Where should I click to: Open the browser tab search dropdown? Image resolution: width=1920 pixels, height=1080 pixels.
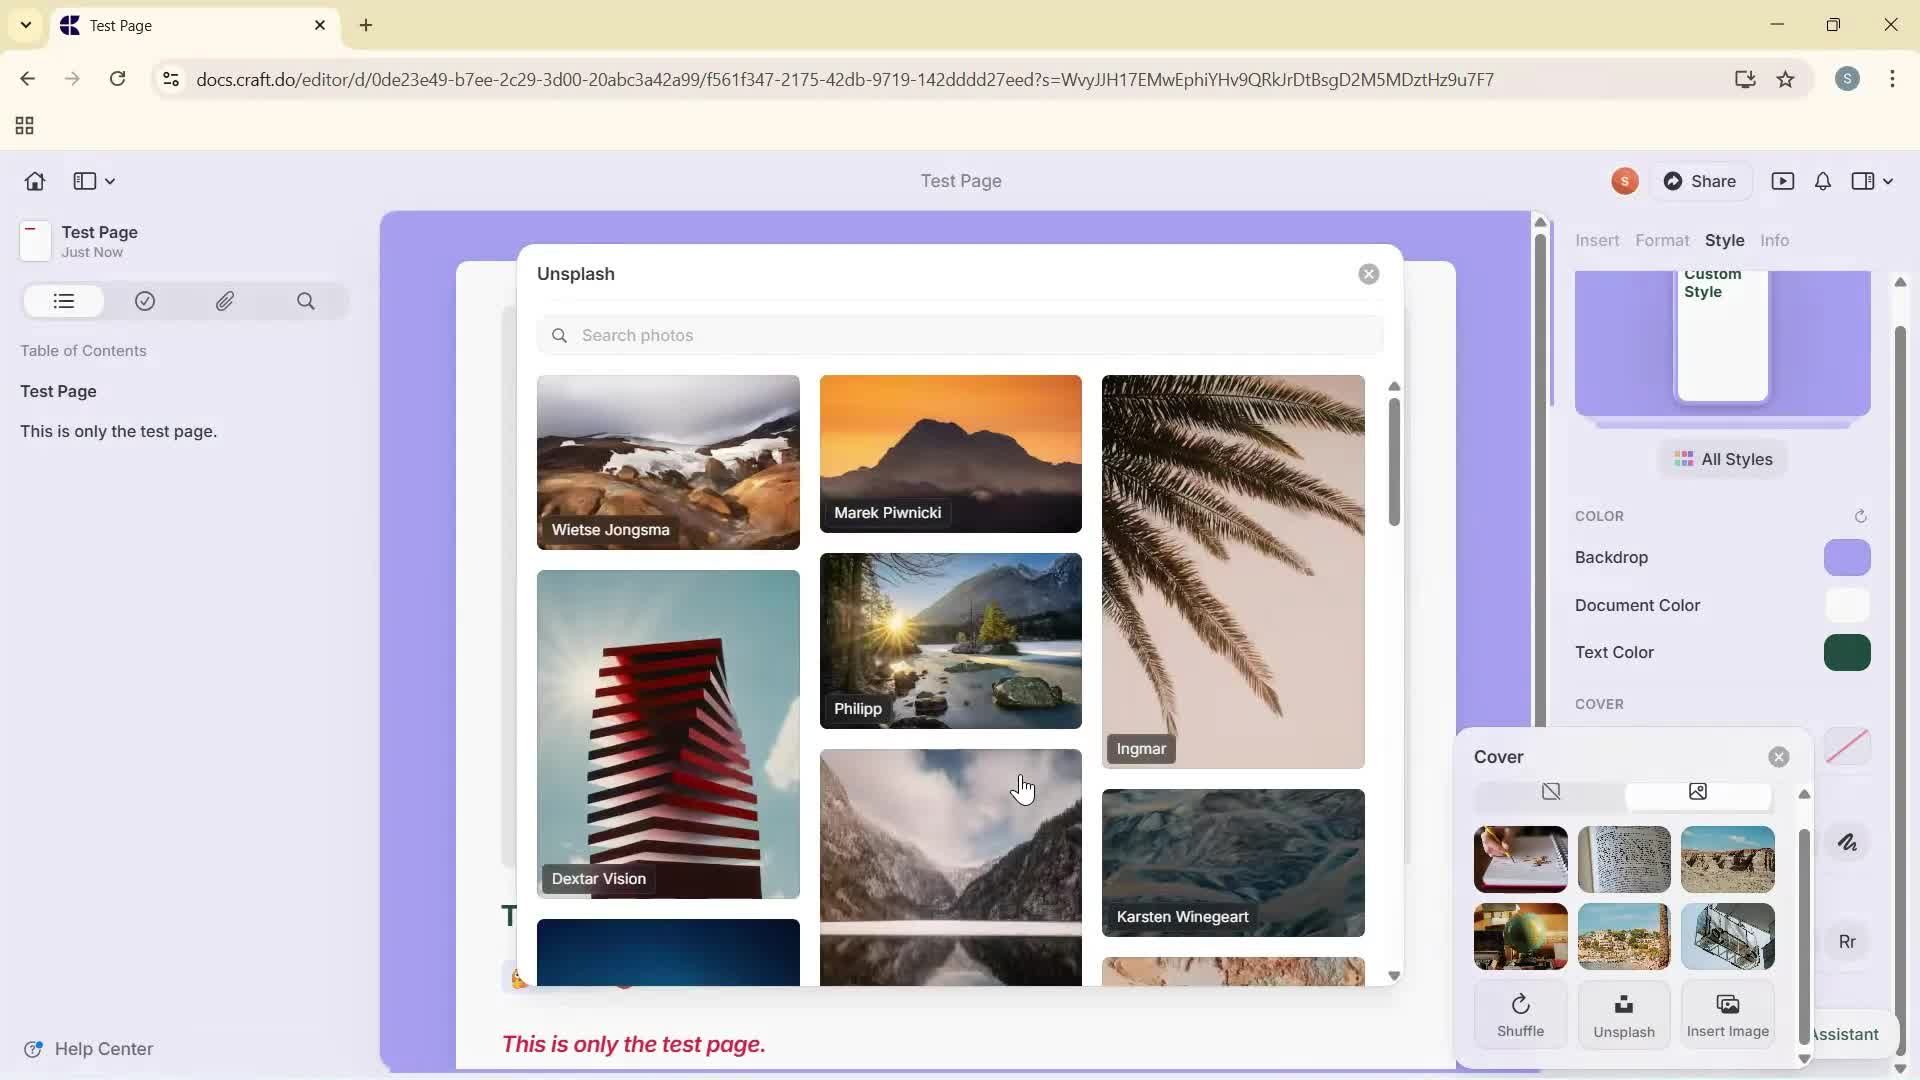point(26,25)
